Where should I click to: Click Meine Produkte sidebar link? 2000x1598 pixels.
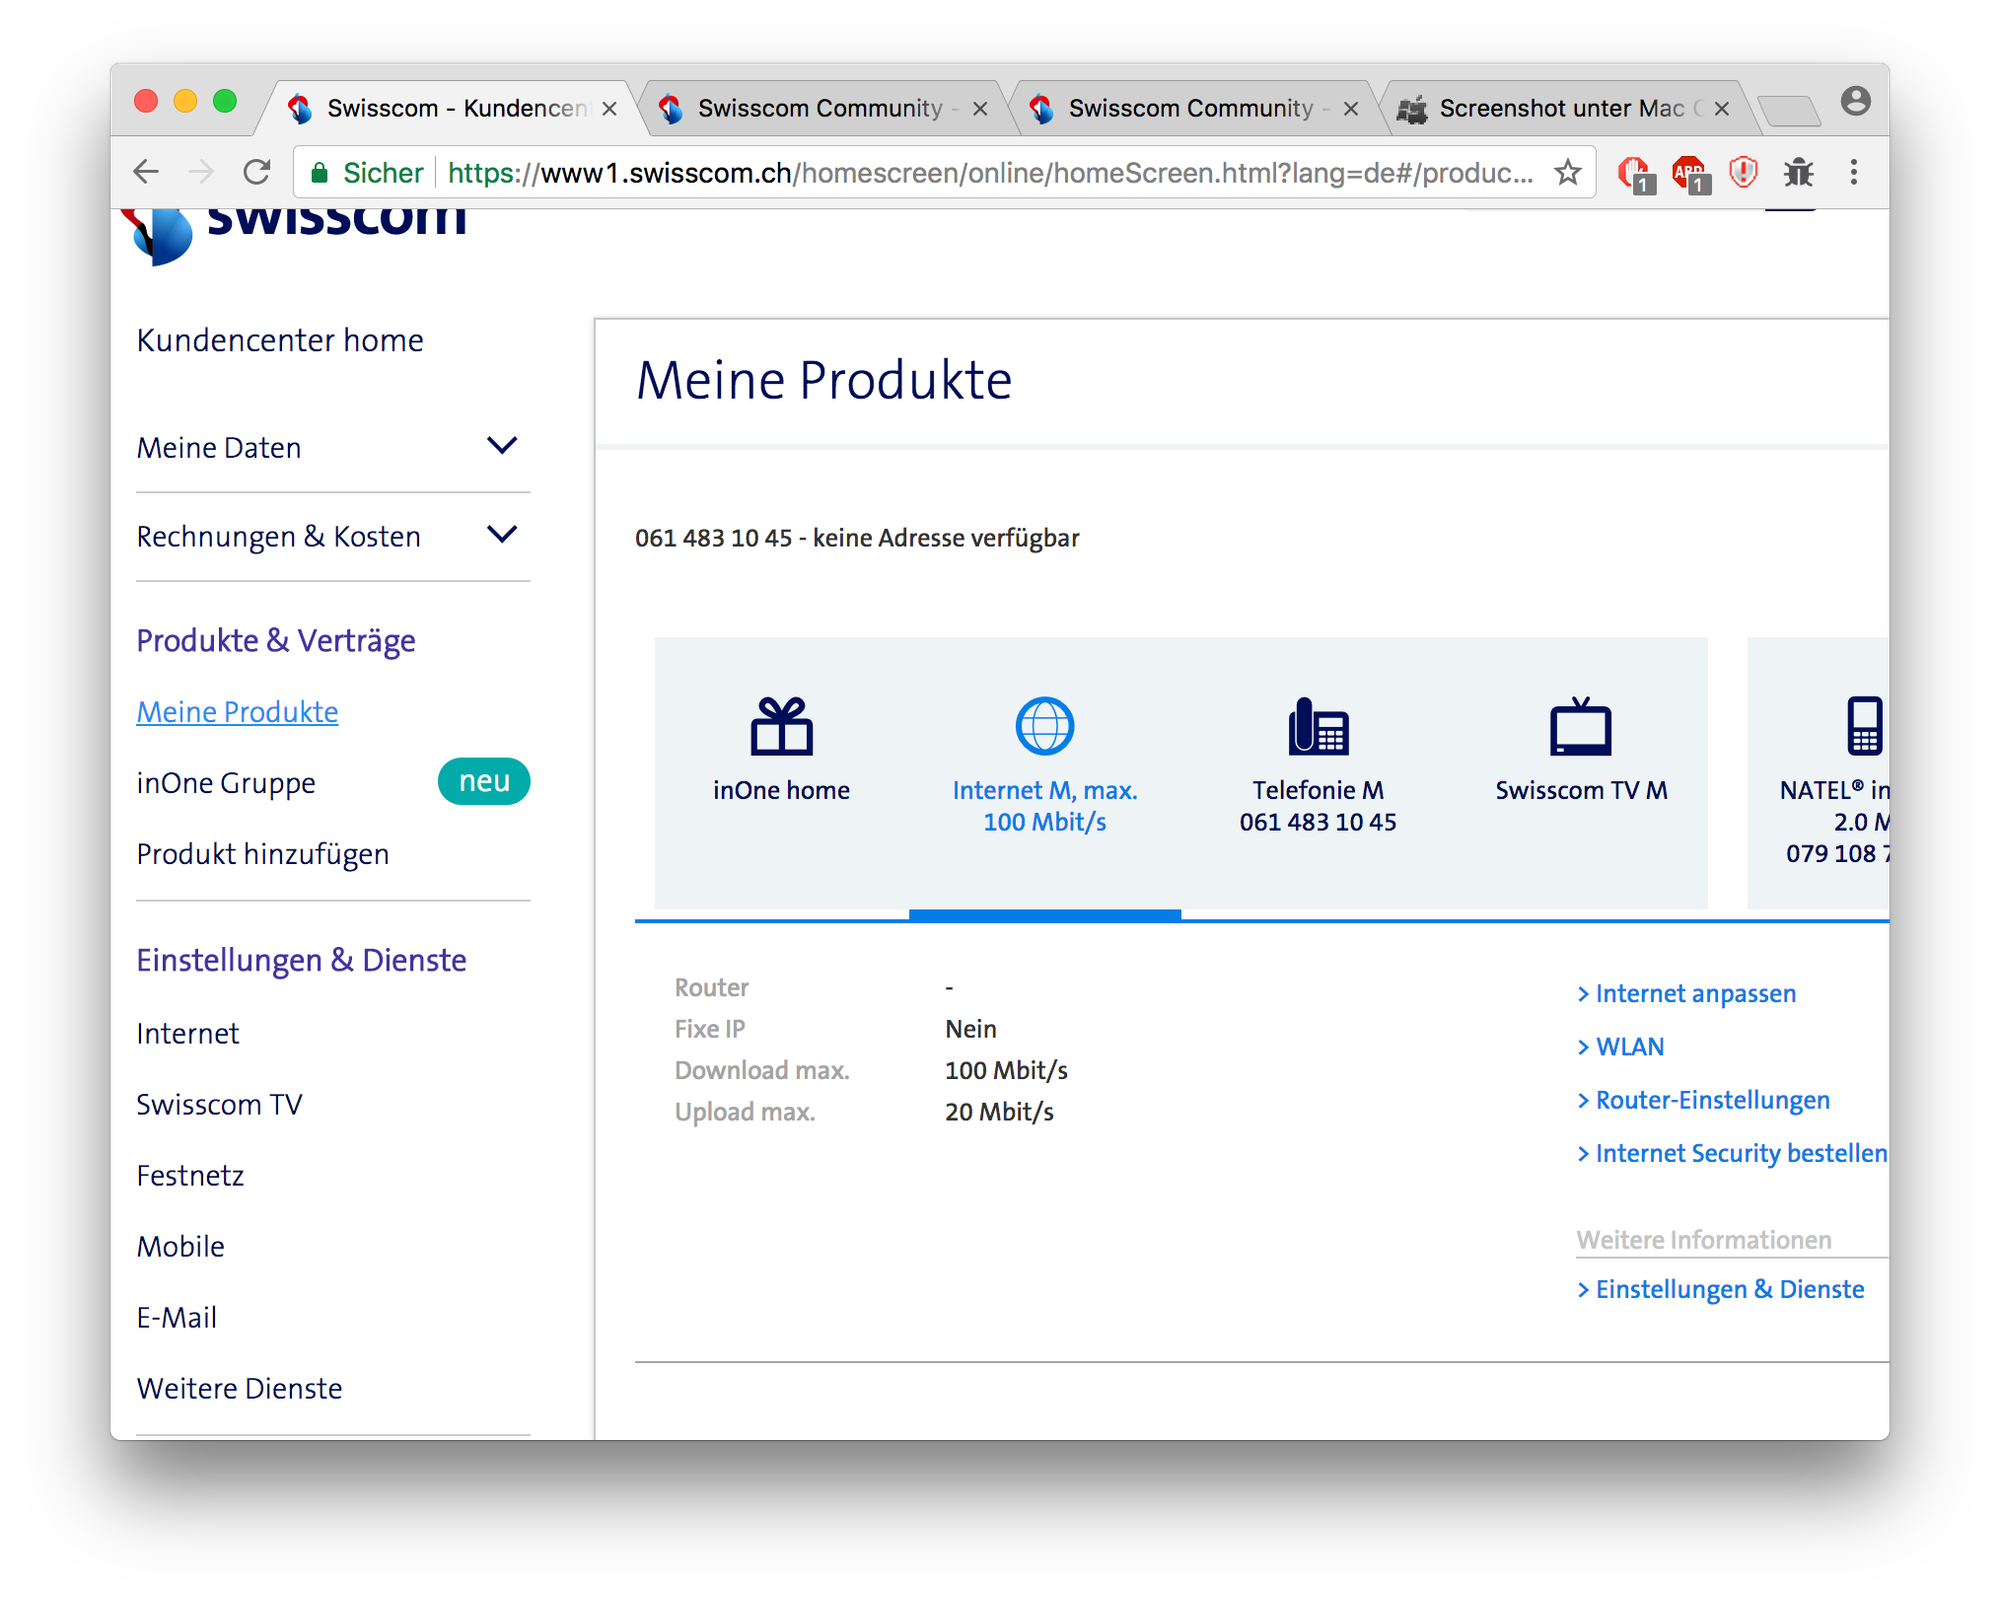[x=237, y=711]
